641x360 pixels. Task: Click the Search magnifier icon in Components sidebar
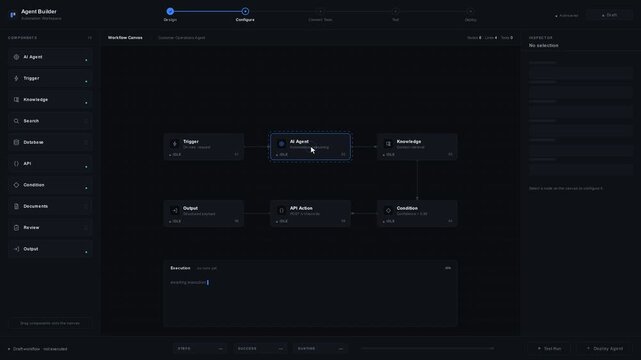click(16, 121)
